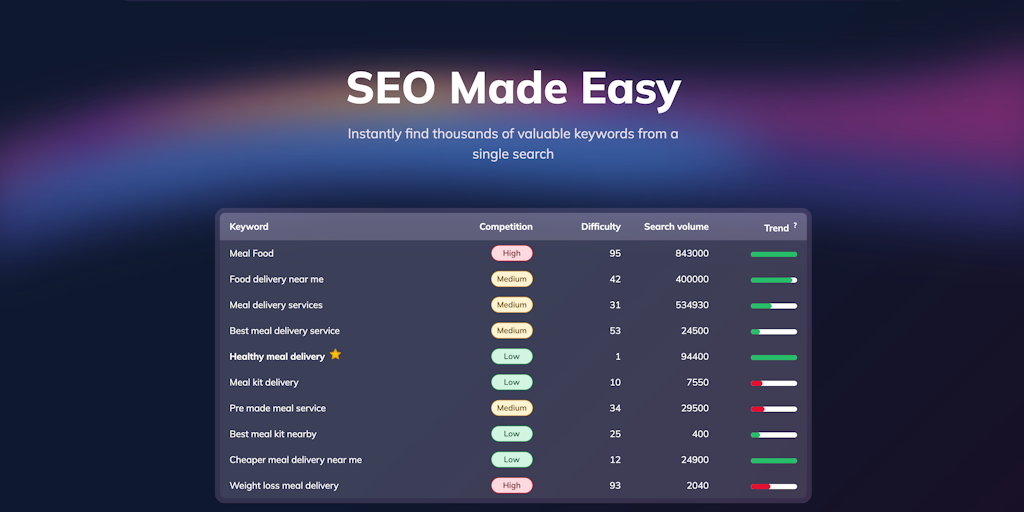The image size is (1024, 512).
Task: Click the Medium badge for Pre made meal service
Action: (512, 408)
